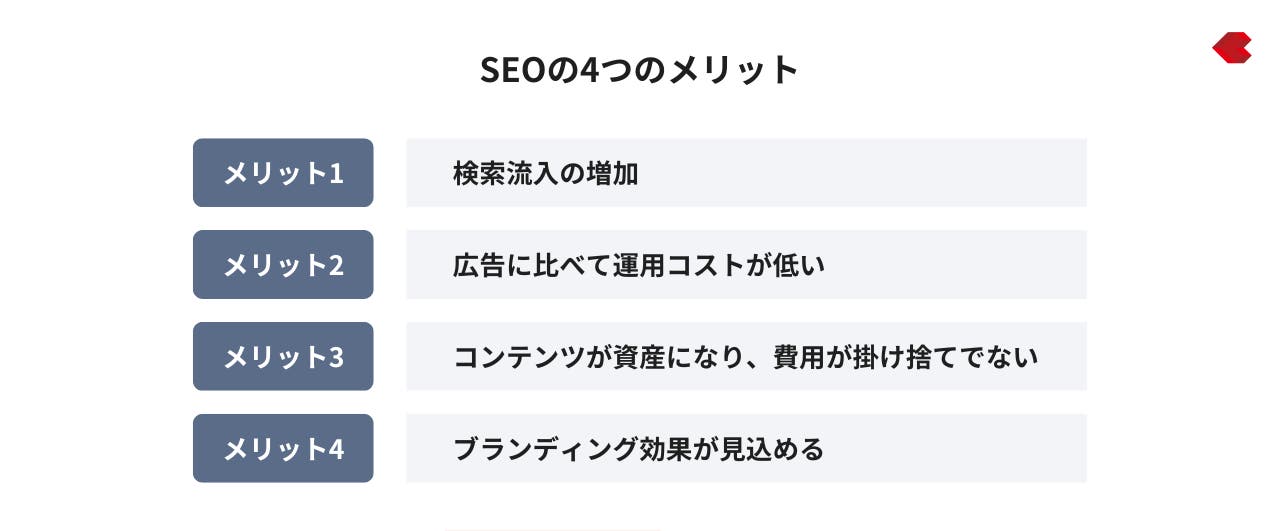Click the red logo icon in the corner
The width and height of the screenshot is (1280, 531).
1232,48
